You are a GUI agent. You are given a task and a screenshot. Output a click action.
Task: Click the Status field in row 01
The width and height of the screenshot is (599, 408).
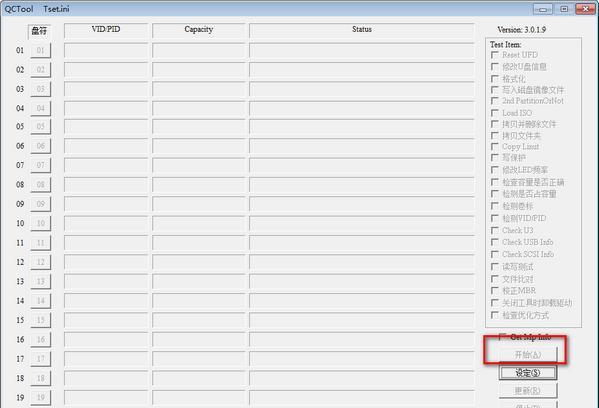click(362, 50)
